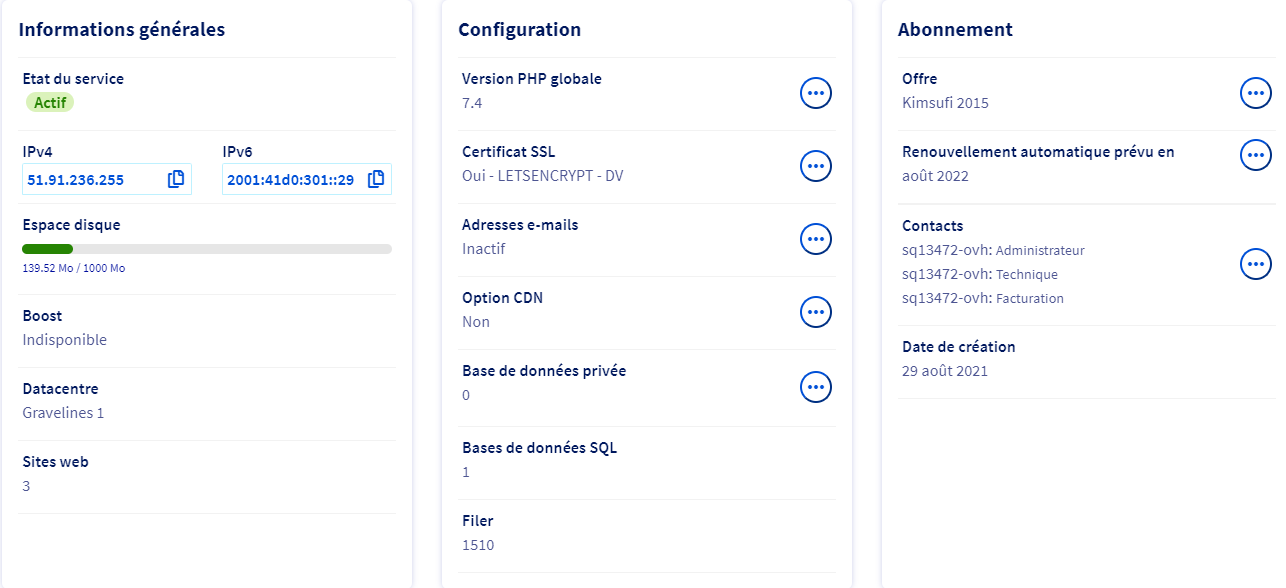Open the Certificat SSL ellipsis menu

816,166
